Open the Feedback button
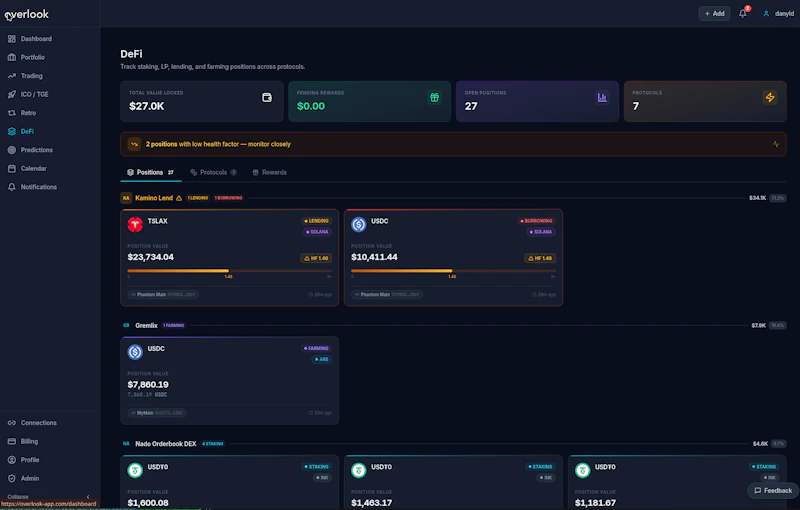This screenshot has height=510, width=800. pos(773,491)
